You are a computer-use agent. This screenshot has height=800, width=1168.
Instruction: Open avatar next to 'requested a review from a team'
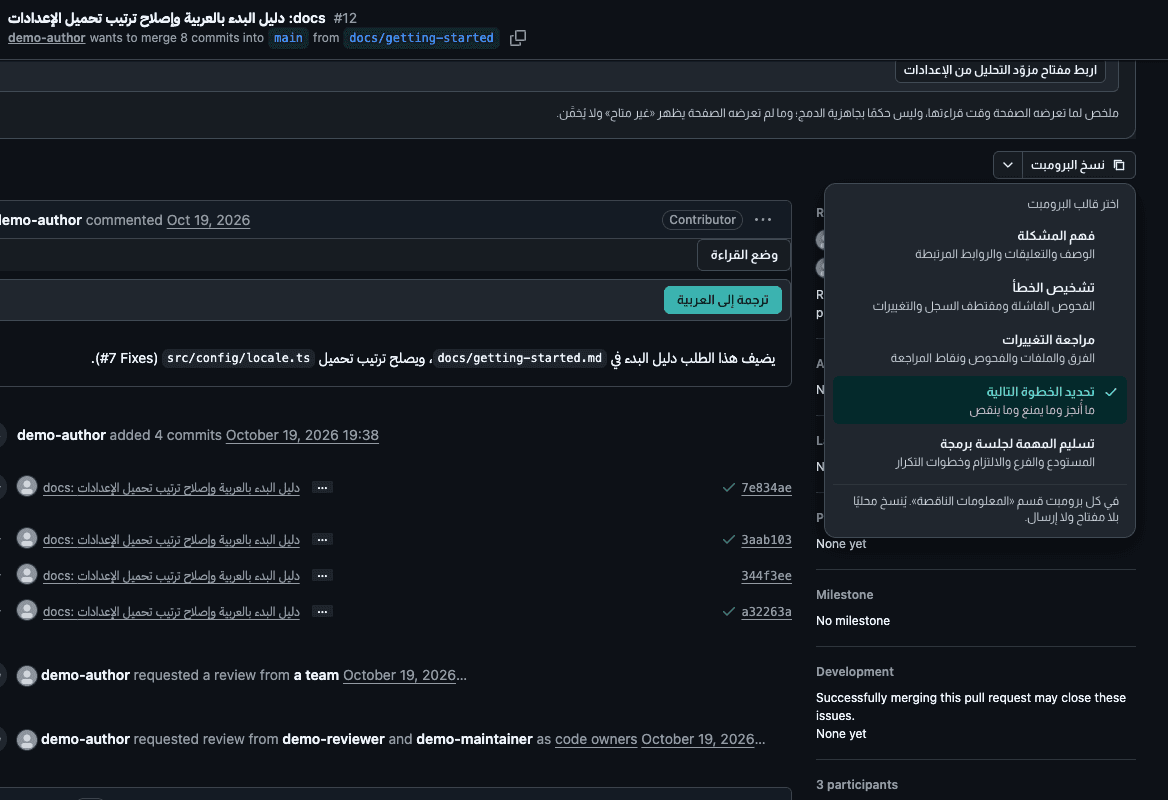click(x=27, y=676)
